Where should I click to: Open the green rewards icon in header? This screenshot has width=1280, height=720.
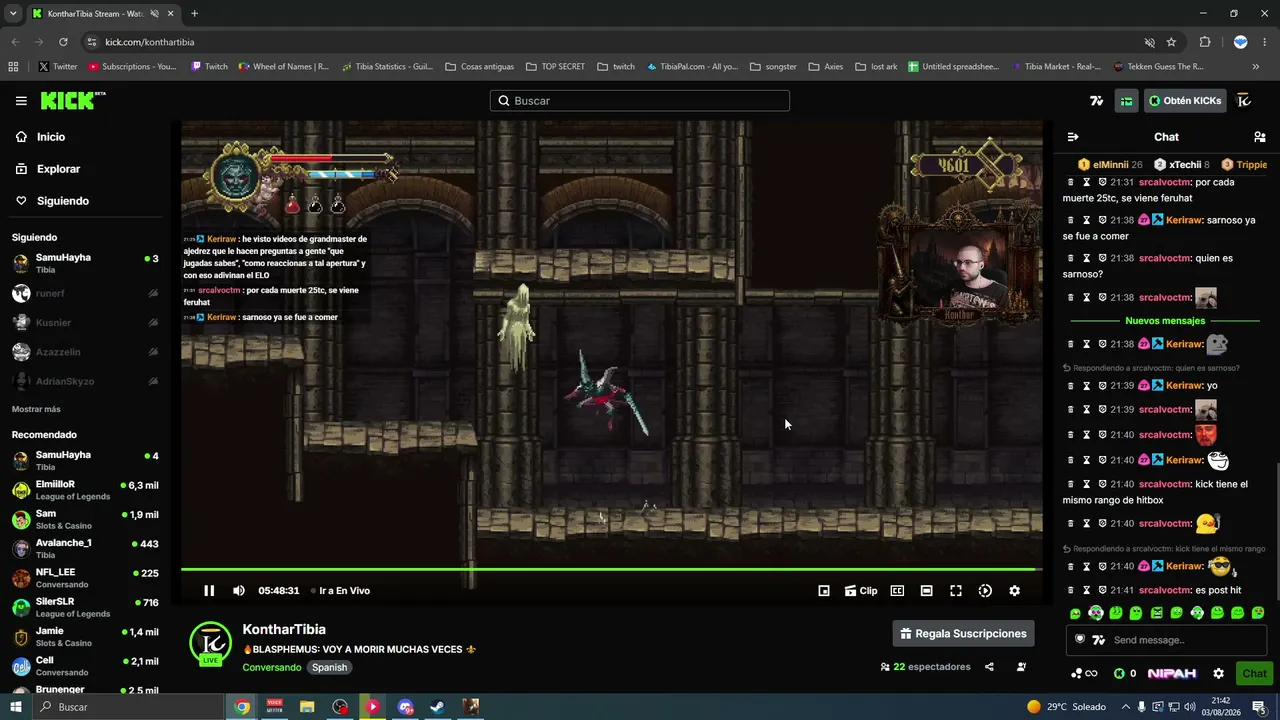coord(1127,101)
